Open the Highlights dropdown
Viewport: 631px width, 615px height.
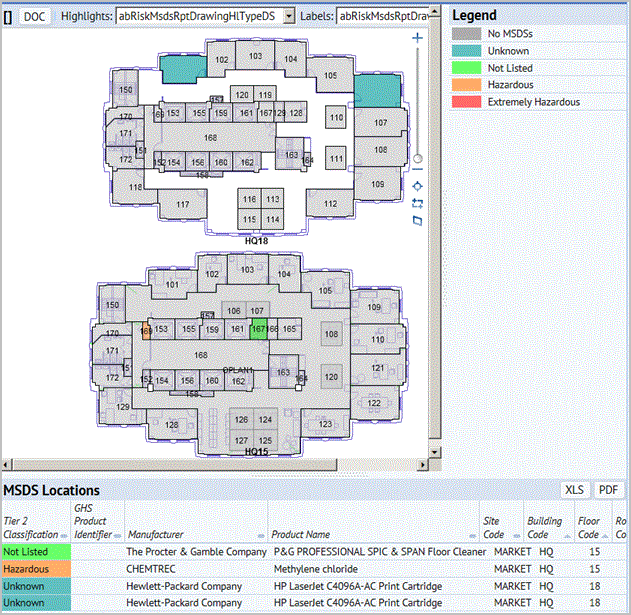click(288, 16)
